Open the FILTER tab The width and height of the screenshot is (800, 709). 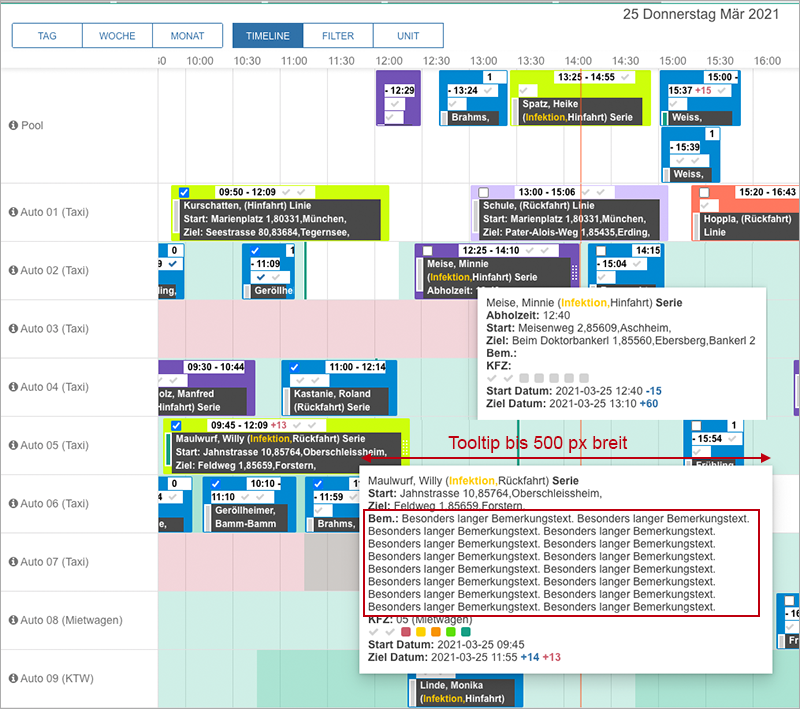tap(338, 36)
